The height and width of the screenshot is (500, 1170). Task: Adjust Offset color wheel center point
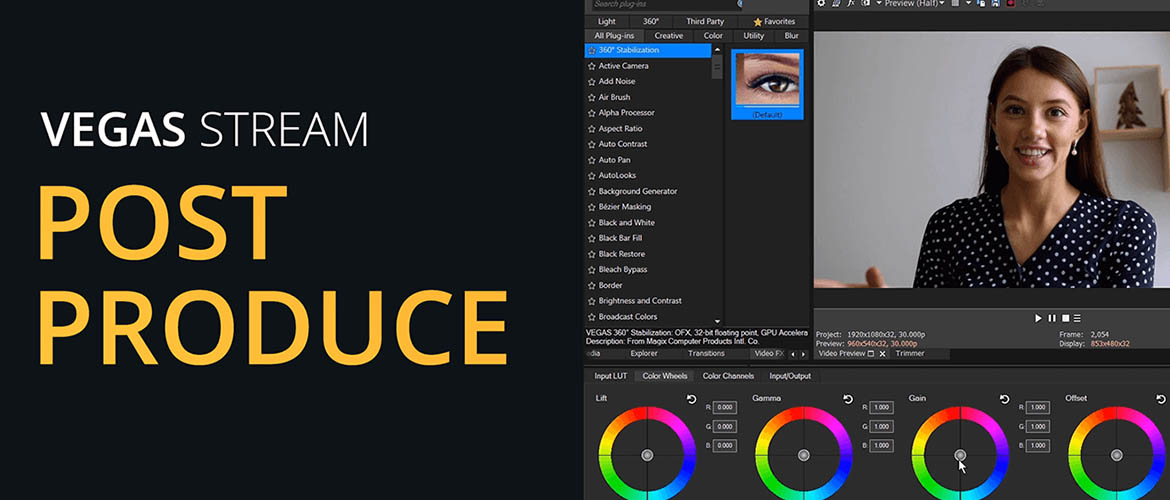[x=1116, y=455]
